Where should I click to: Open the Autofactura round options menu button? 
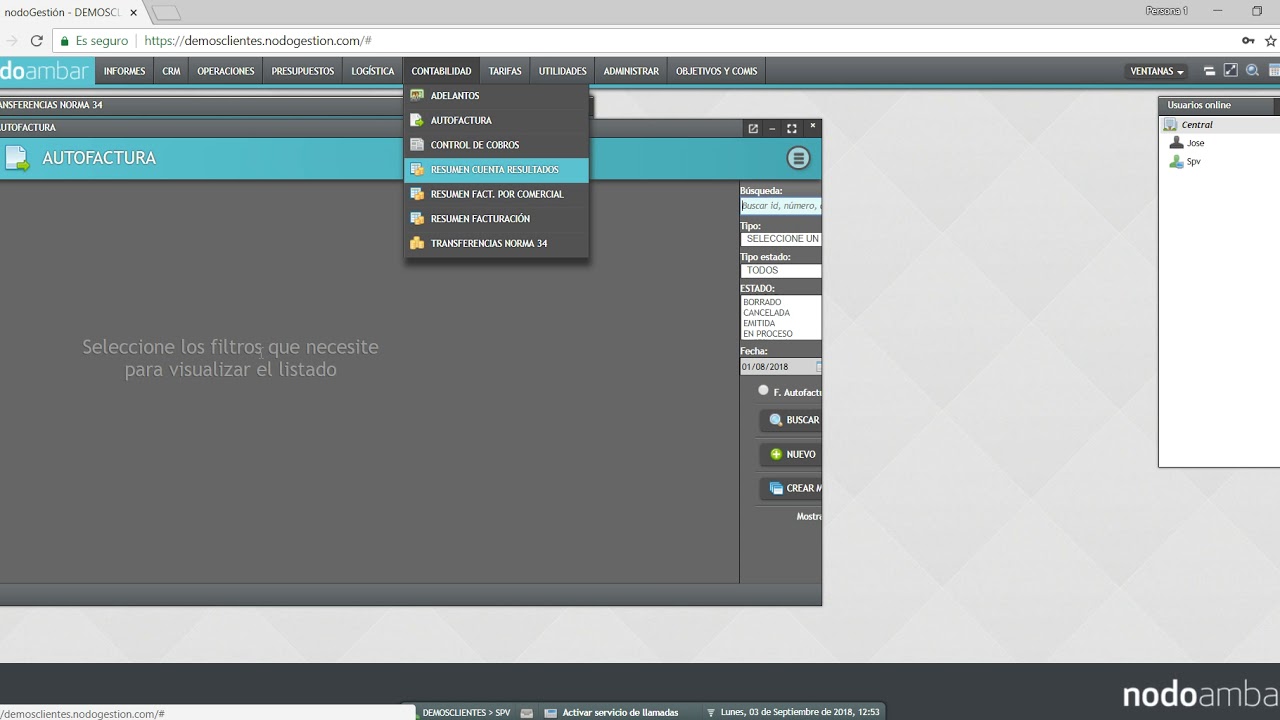[x=798, y=158]
